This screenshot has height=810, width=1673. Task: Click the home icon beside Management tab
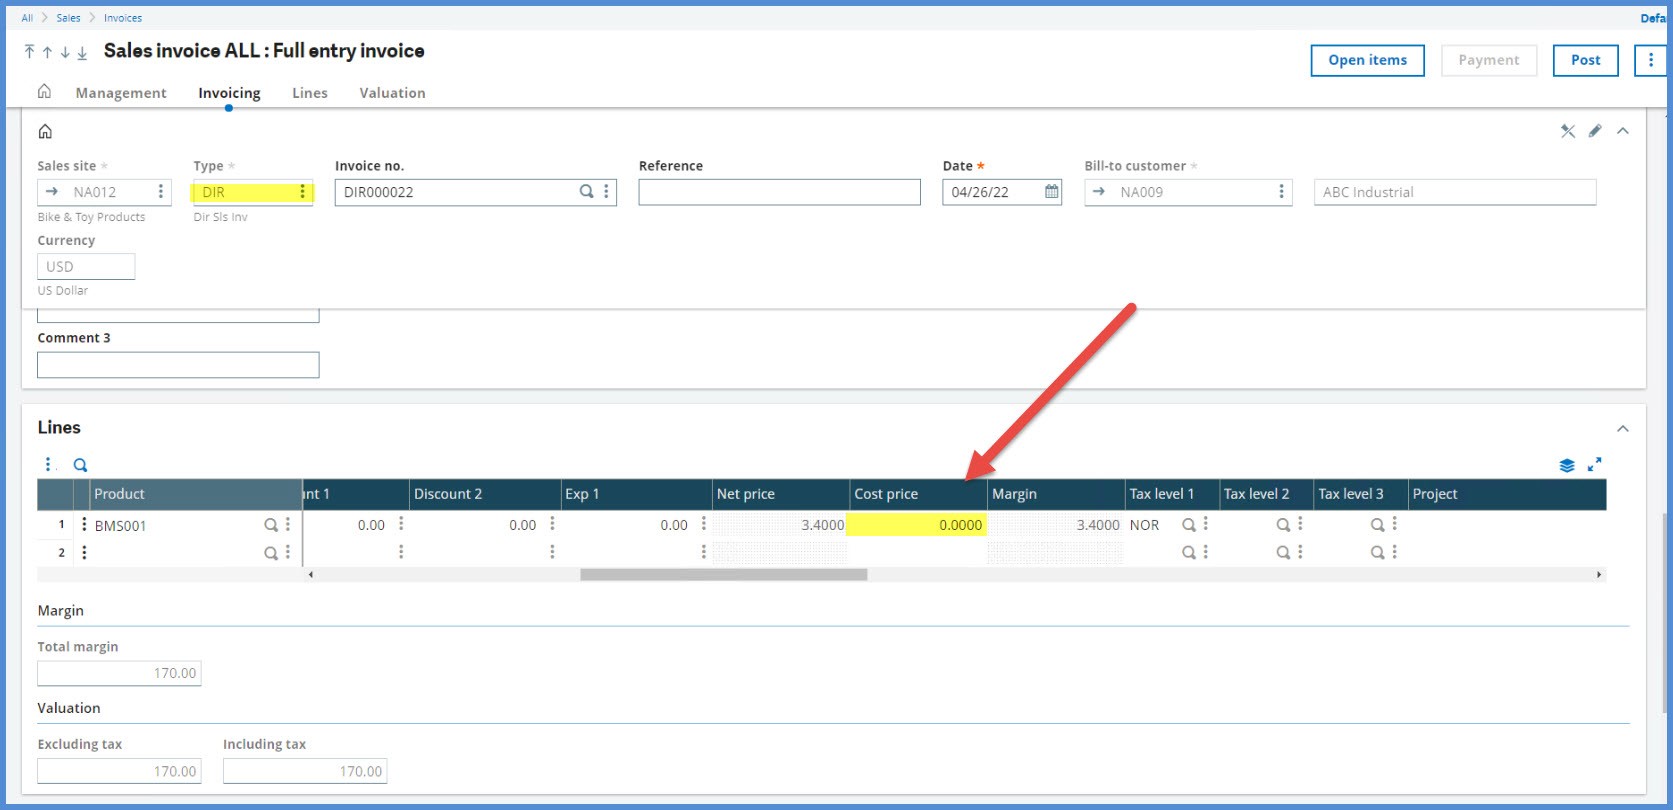pyautogui.click(x=44, y=92)
